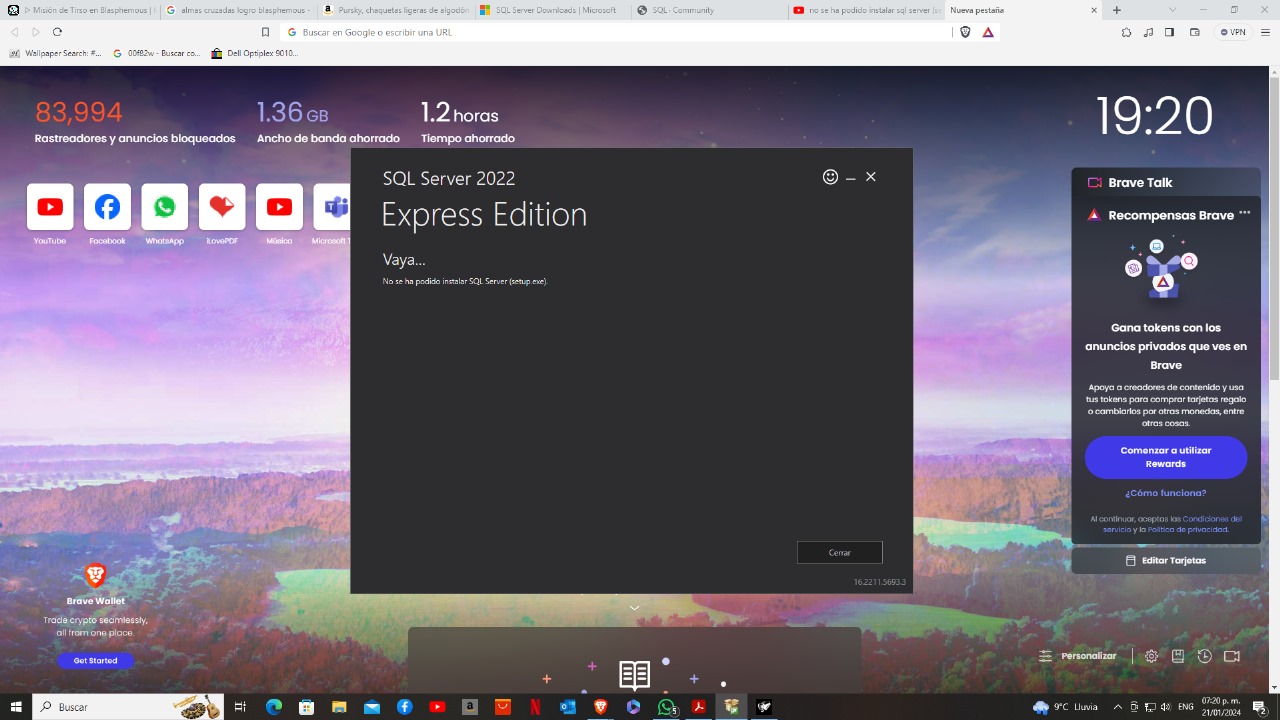This screenshot has height=720, width=1280.
Task: Toggle the browser sidebar panel icon
Action: 1169,32
